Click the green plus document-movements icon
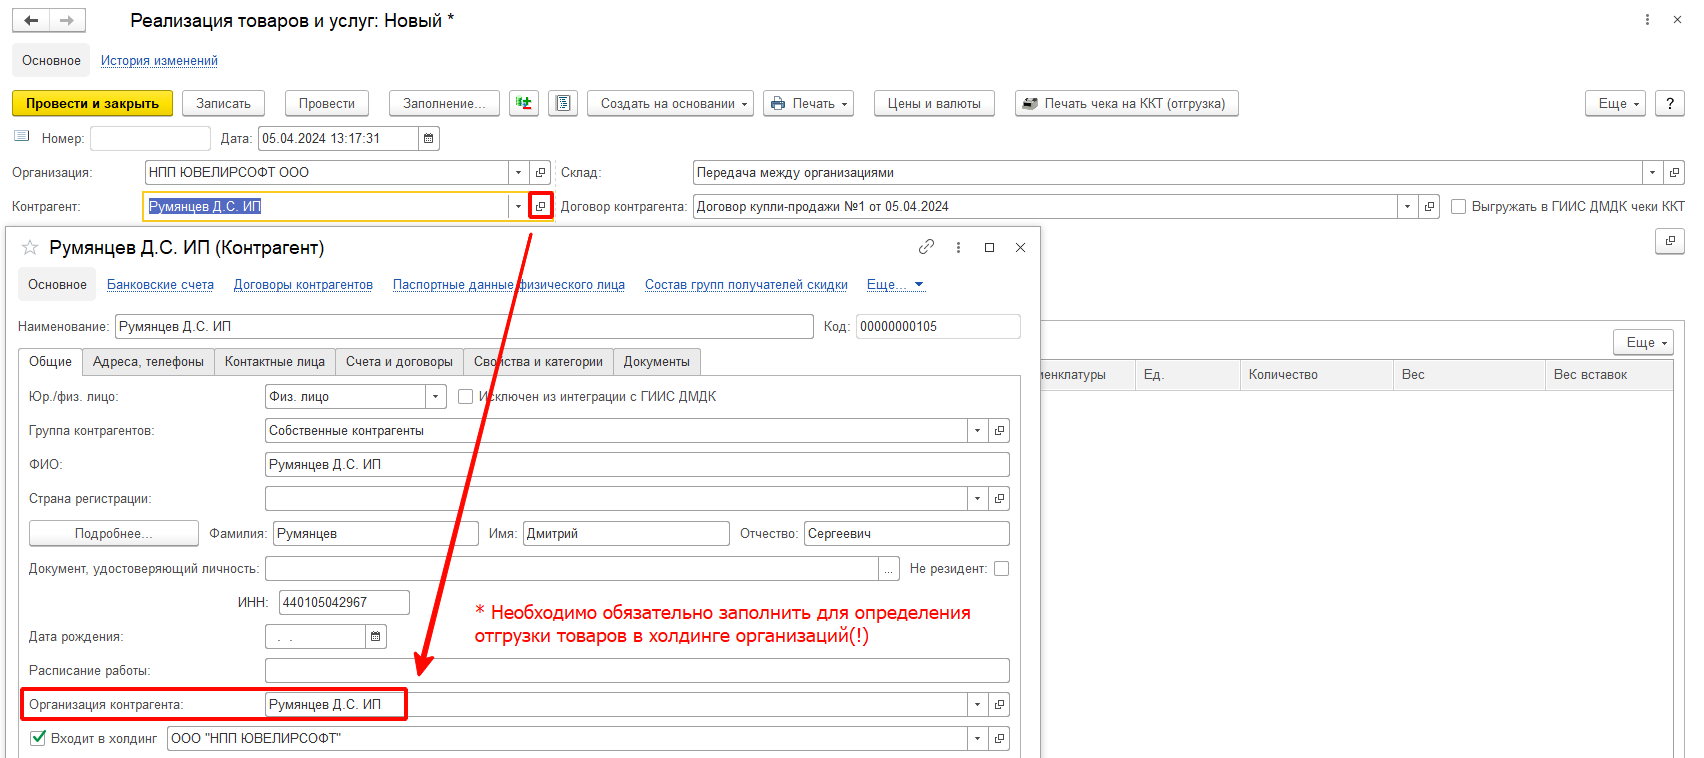 tap(523, 103)
